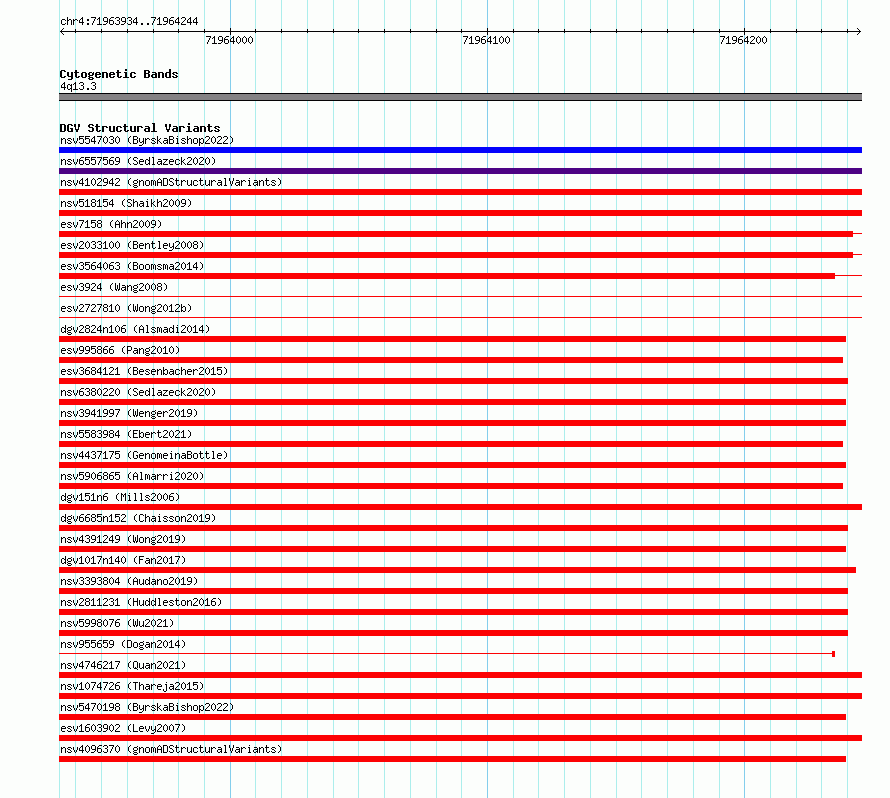Click the 71964200 ruler position label
Image resolution: width=890 pixels, height=798 pixels.
click(x=743, y=40)
